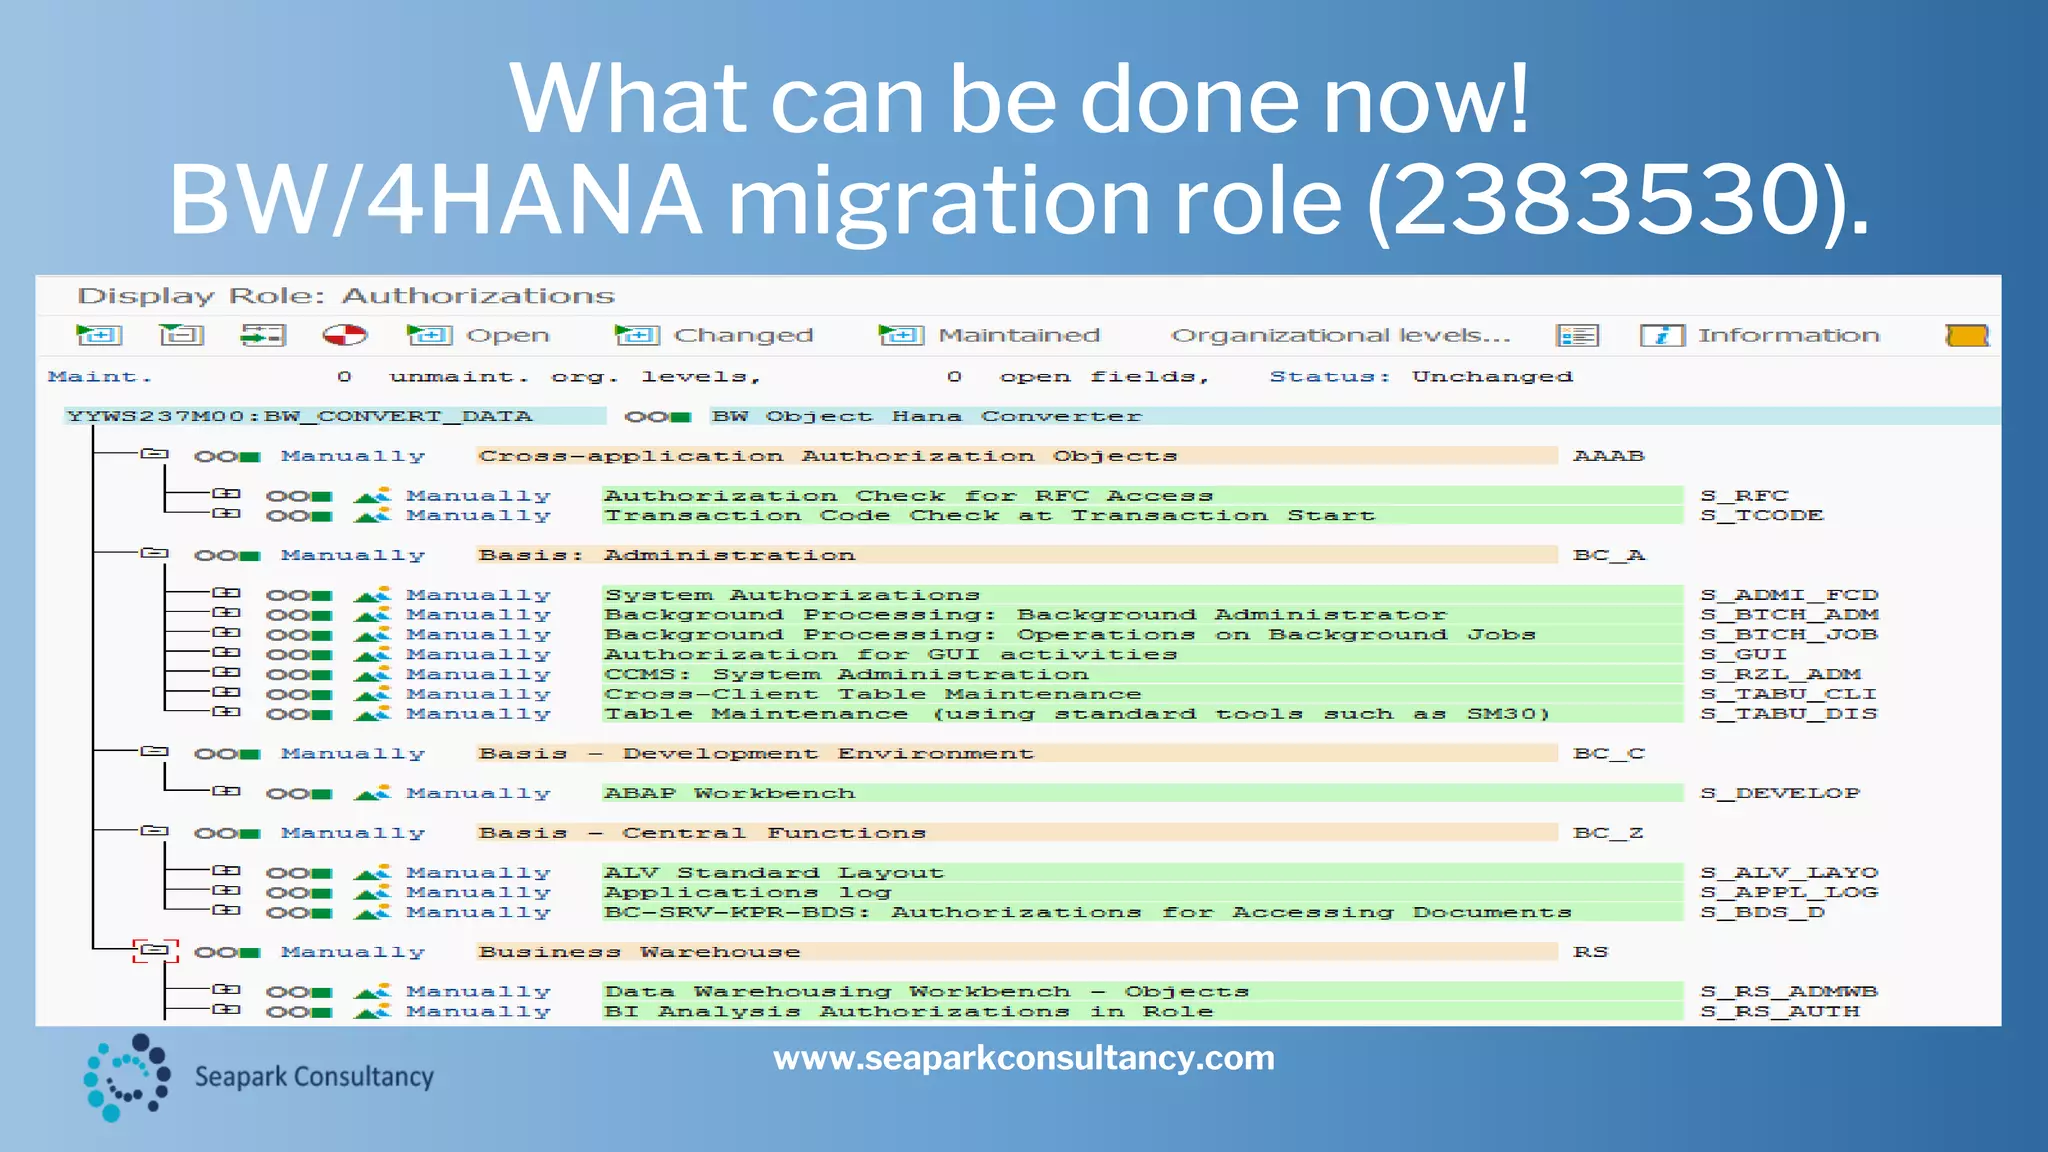2048x1152 pixels.
Task: Expand the Authorization Check for RFC Access node
Action: pyautogui.click(x=227, y=494)
